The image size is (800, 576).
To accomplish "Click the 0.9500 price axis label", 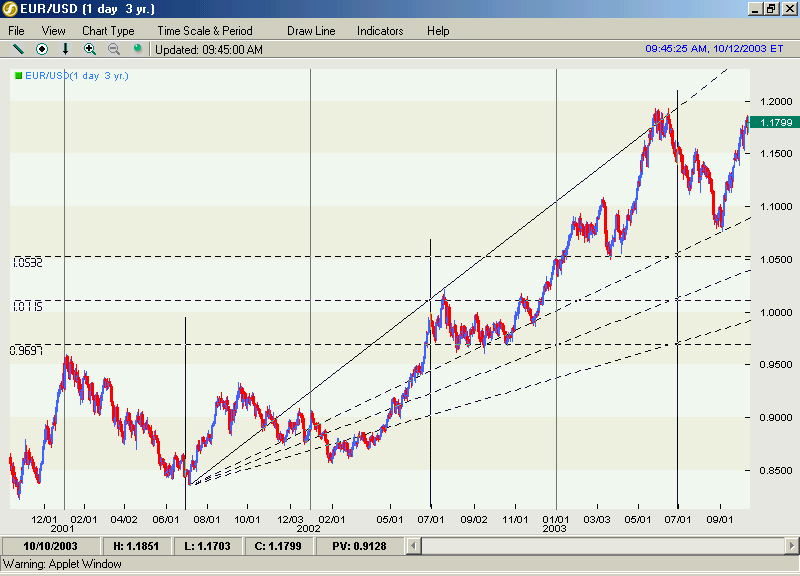I will pos(776,365).
